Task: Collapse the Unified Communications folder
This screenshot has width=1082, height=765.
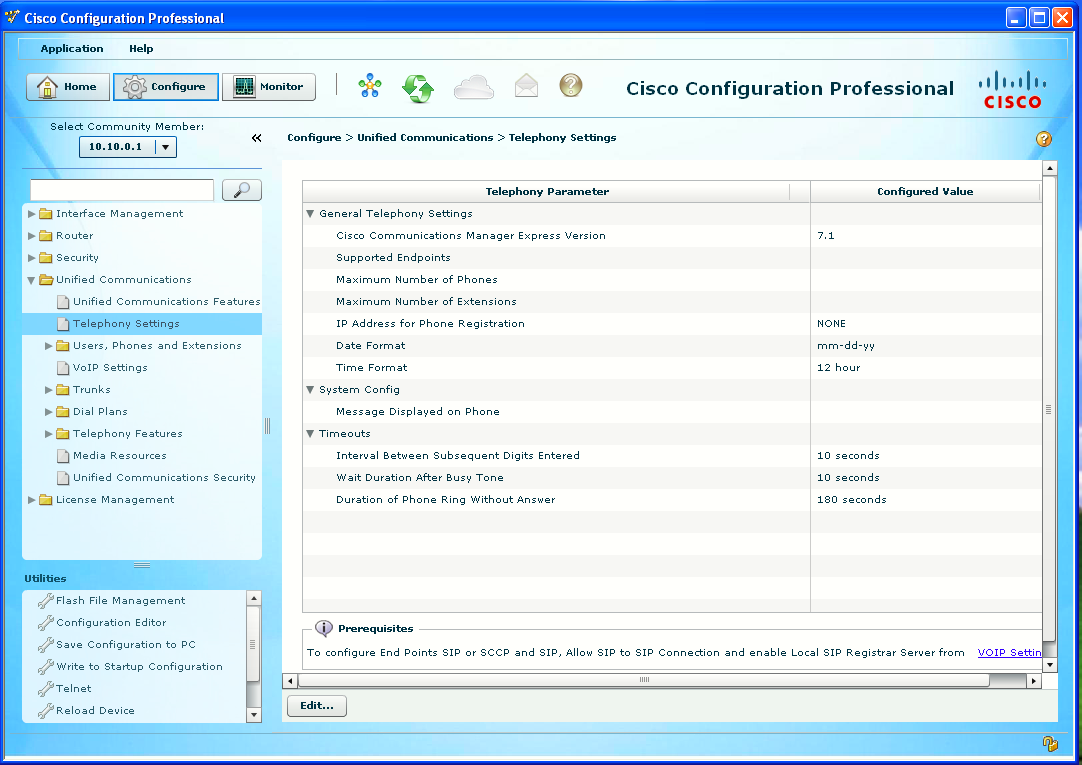Action: tap(31, 280)
